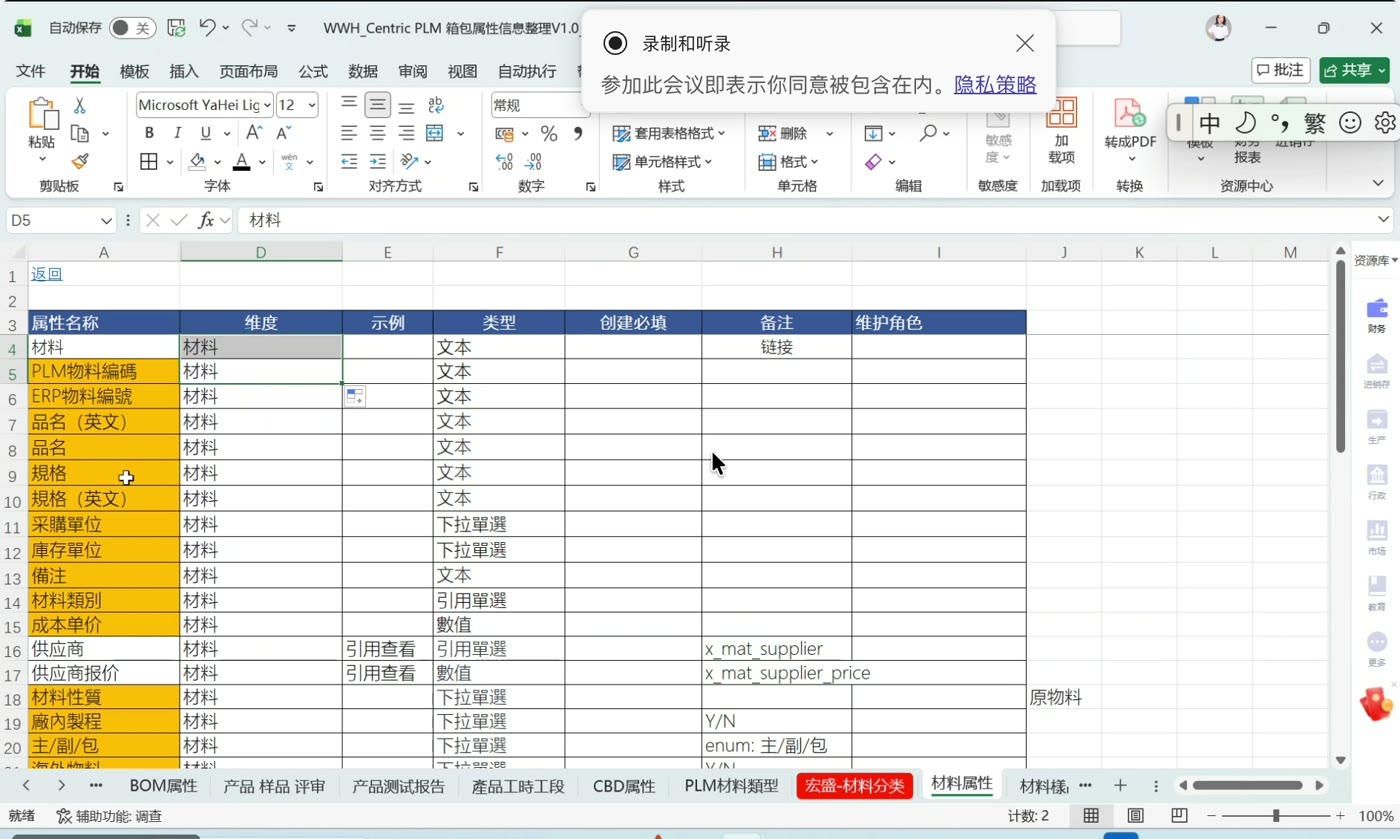
Task: Open the font size dropdown
Action: 311,105
